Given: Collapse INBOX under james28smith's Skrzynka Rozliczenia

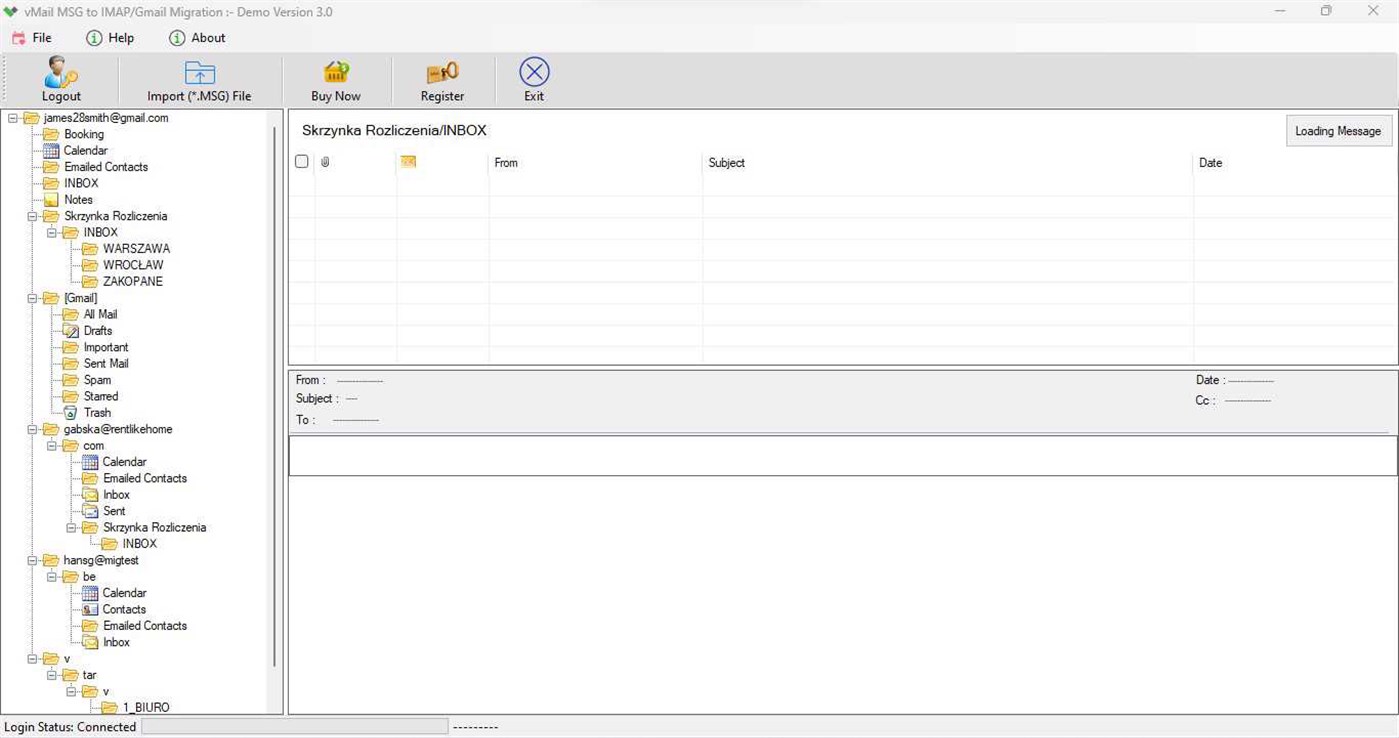Looking at the screenshot, I should click(52, 233).
